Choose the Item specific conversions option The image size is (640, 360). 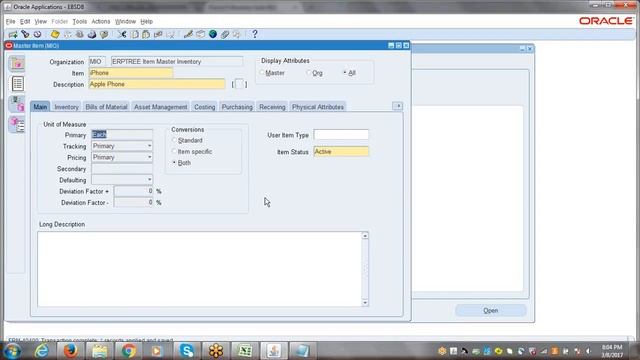point(174,151)
